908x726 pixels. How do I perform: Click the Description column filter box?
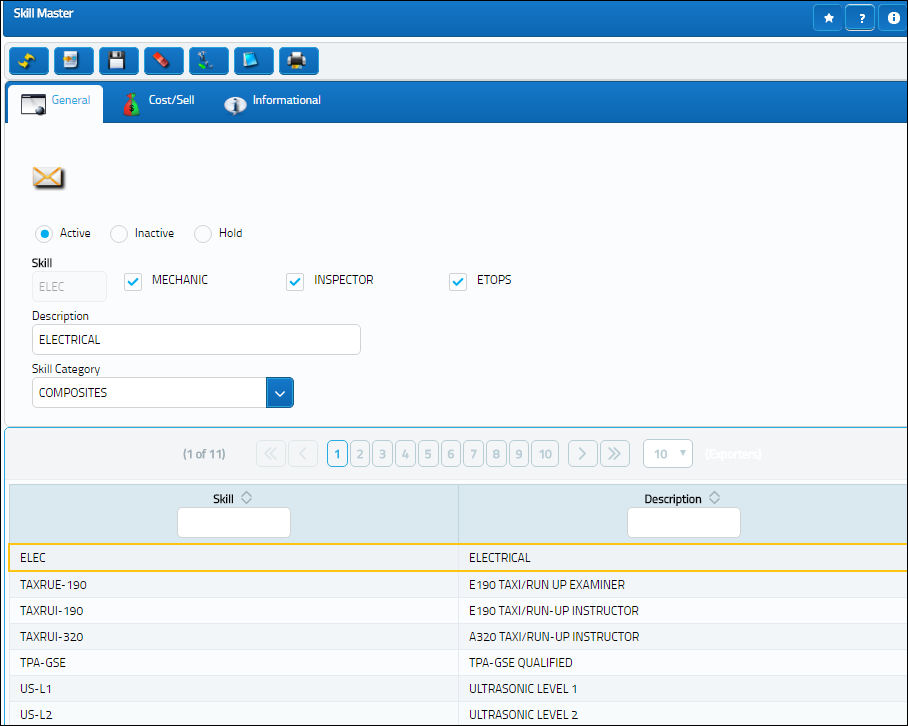click(684, 522)
